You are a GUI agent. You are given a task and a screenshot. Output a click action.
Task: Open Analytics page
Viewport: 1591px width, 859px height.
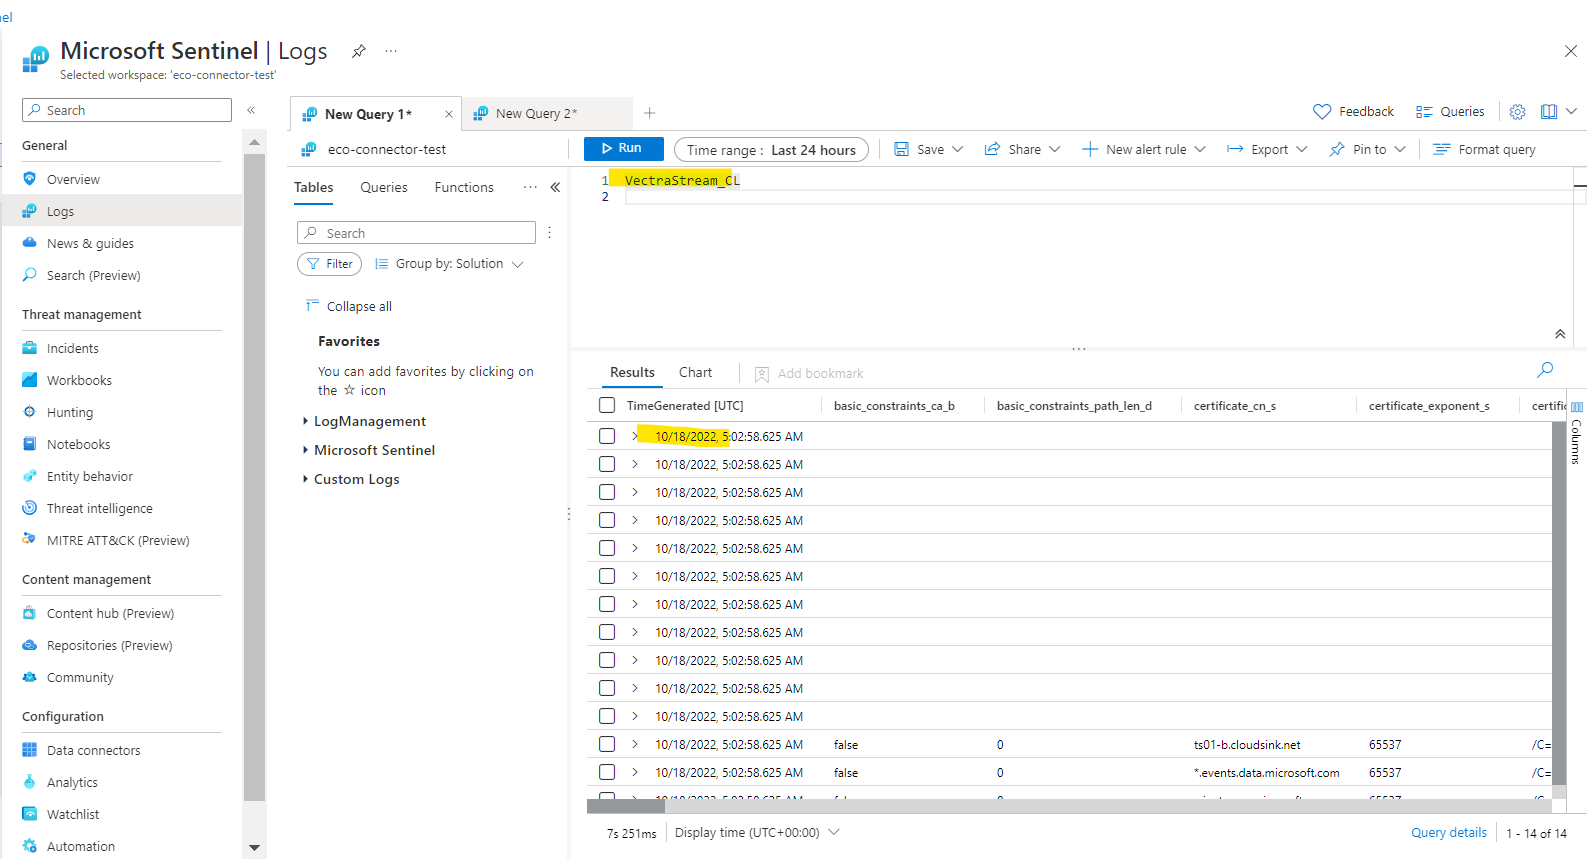pyautogui.click(x=72, y=783)
